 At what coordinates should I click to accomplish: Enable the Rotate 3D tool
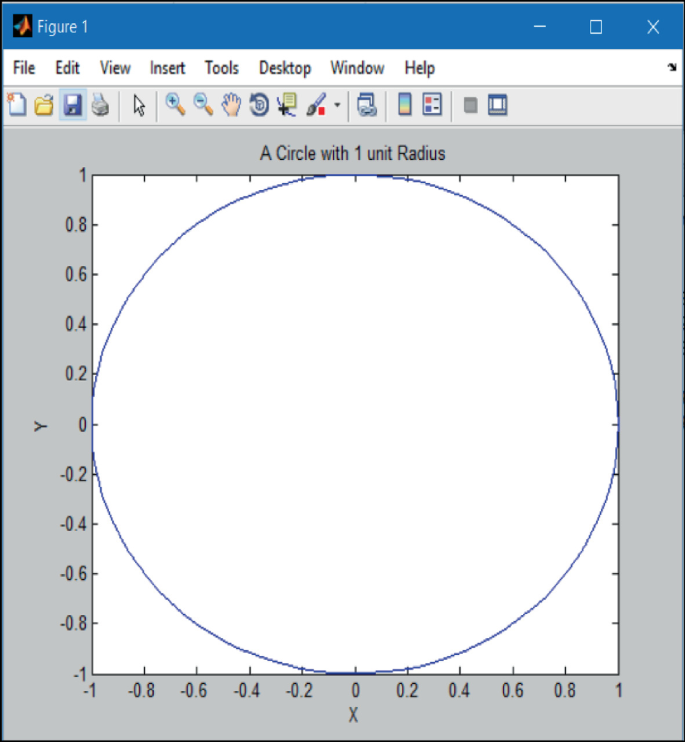(259, 105)
